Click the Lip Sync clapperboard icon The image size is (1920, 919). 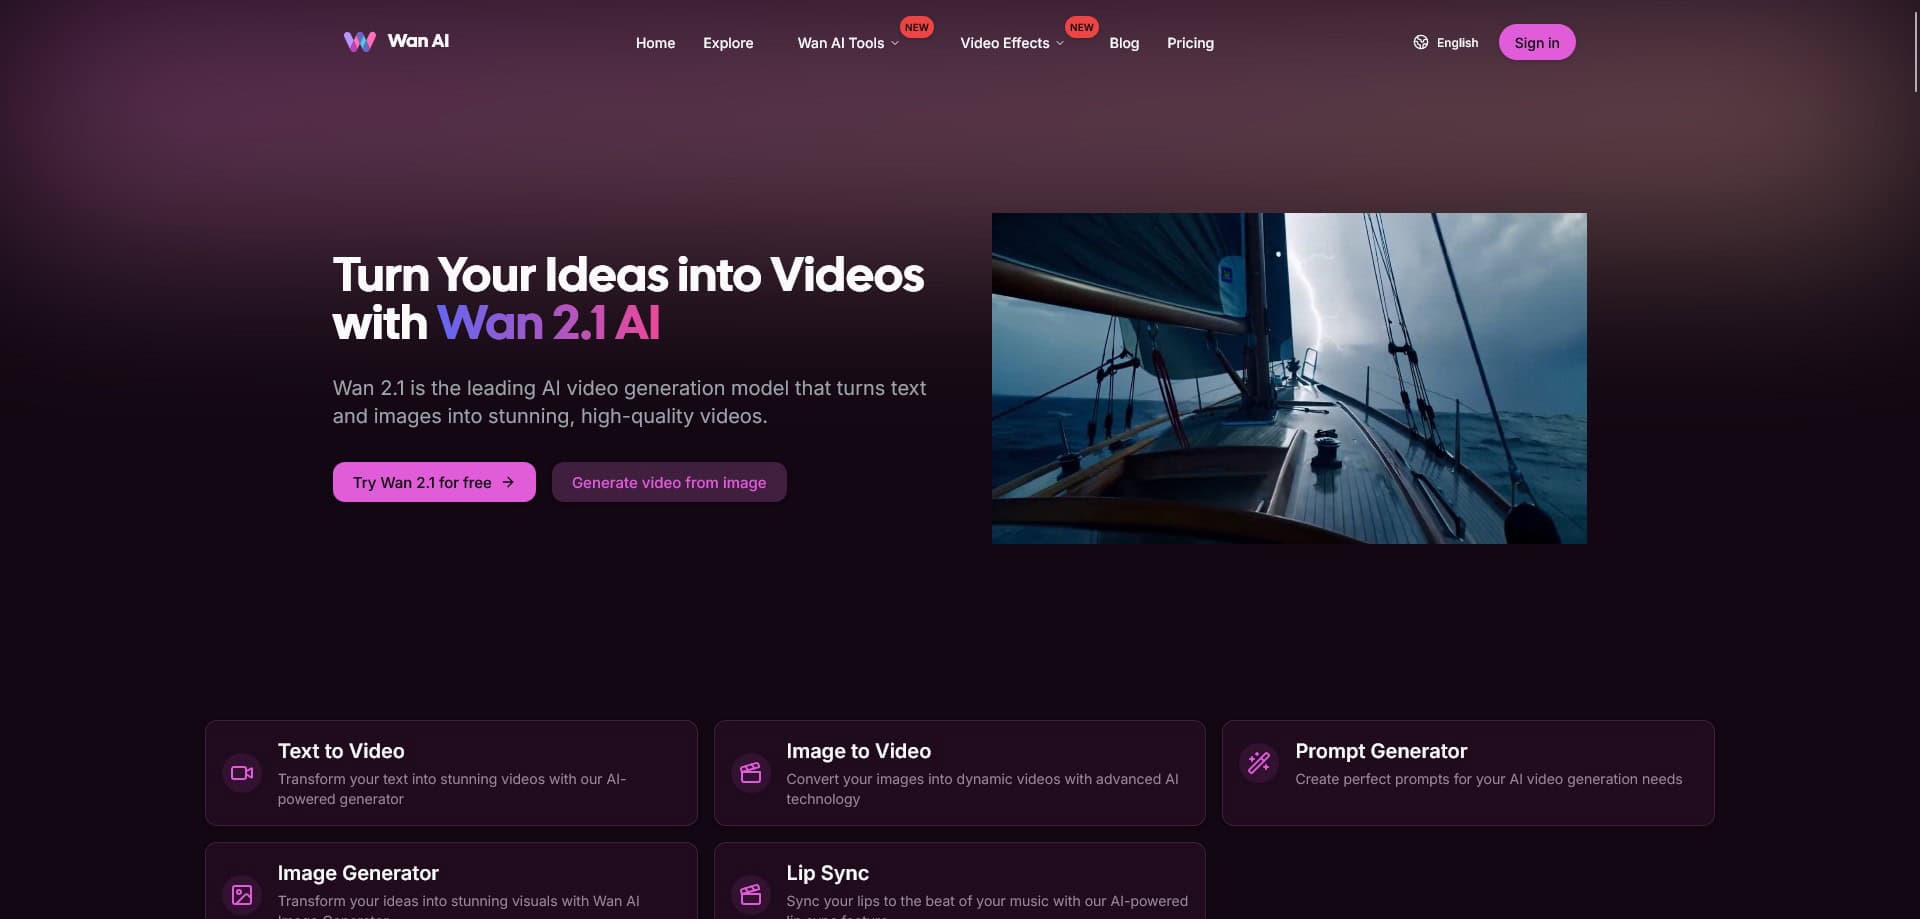point(750,894)
